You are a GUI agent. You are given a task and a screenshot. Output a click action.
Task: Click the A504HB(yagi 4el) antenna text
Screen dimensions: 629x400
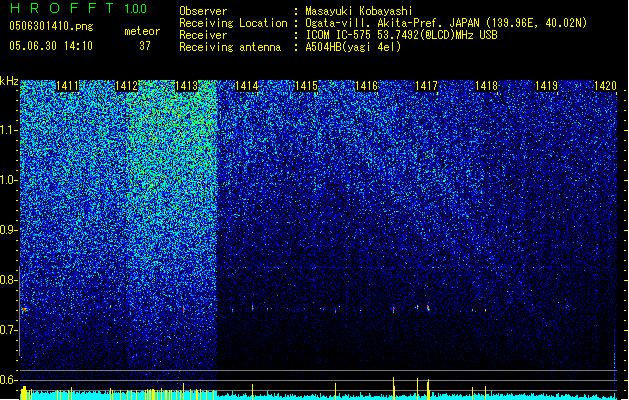[353, 47]
